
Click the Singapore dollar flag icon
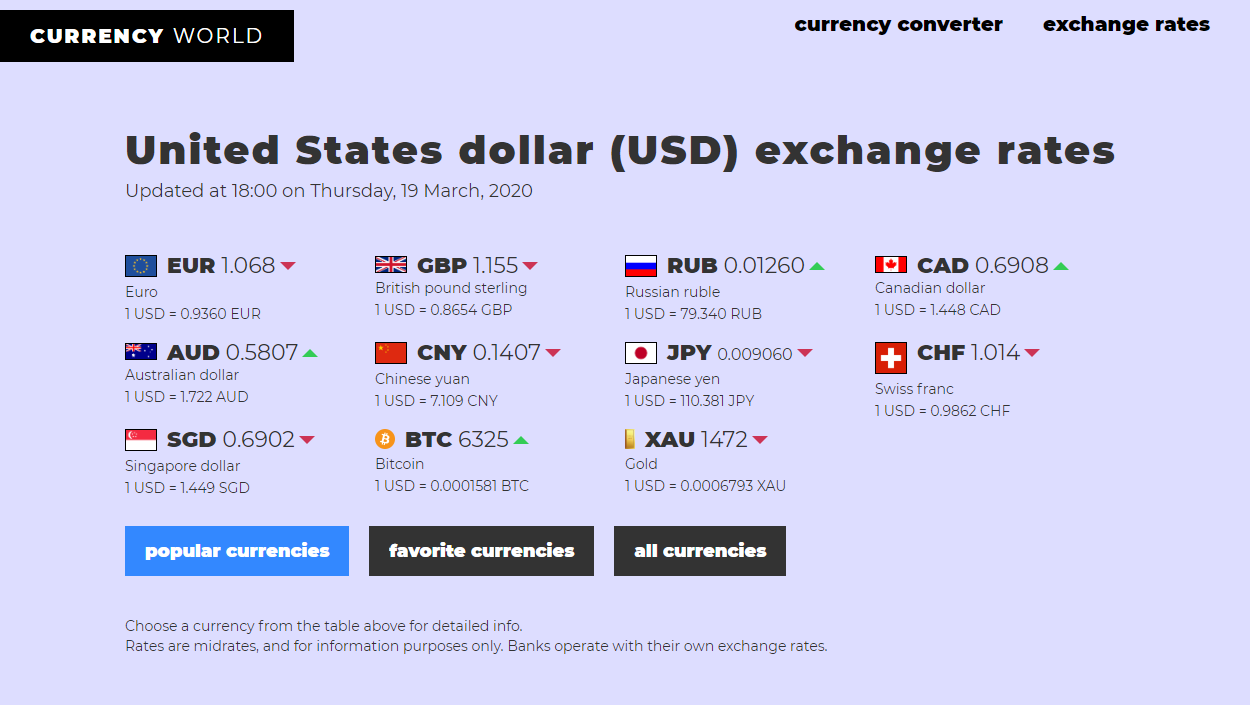click(141, 438)
